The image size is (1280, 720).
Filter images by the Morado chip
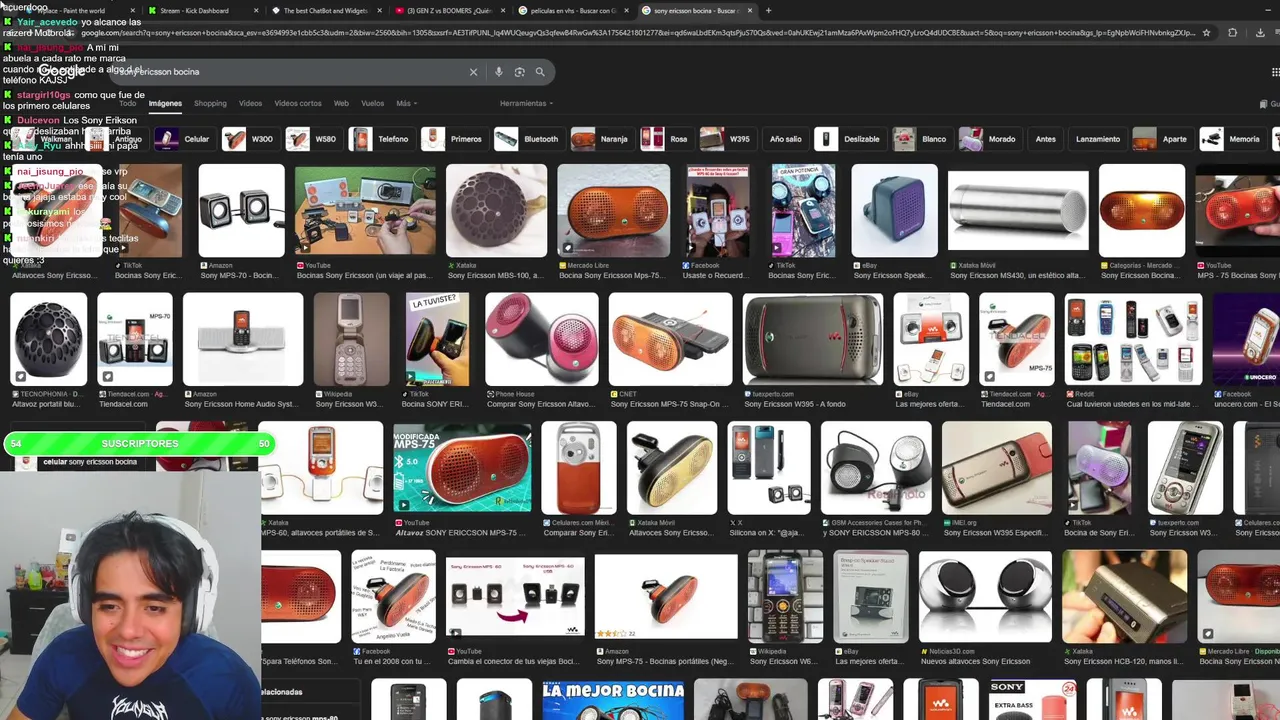[x=988, y=139]
